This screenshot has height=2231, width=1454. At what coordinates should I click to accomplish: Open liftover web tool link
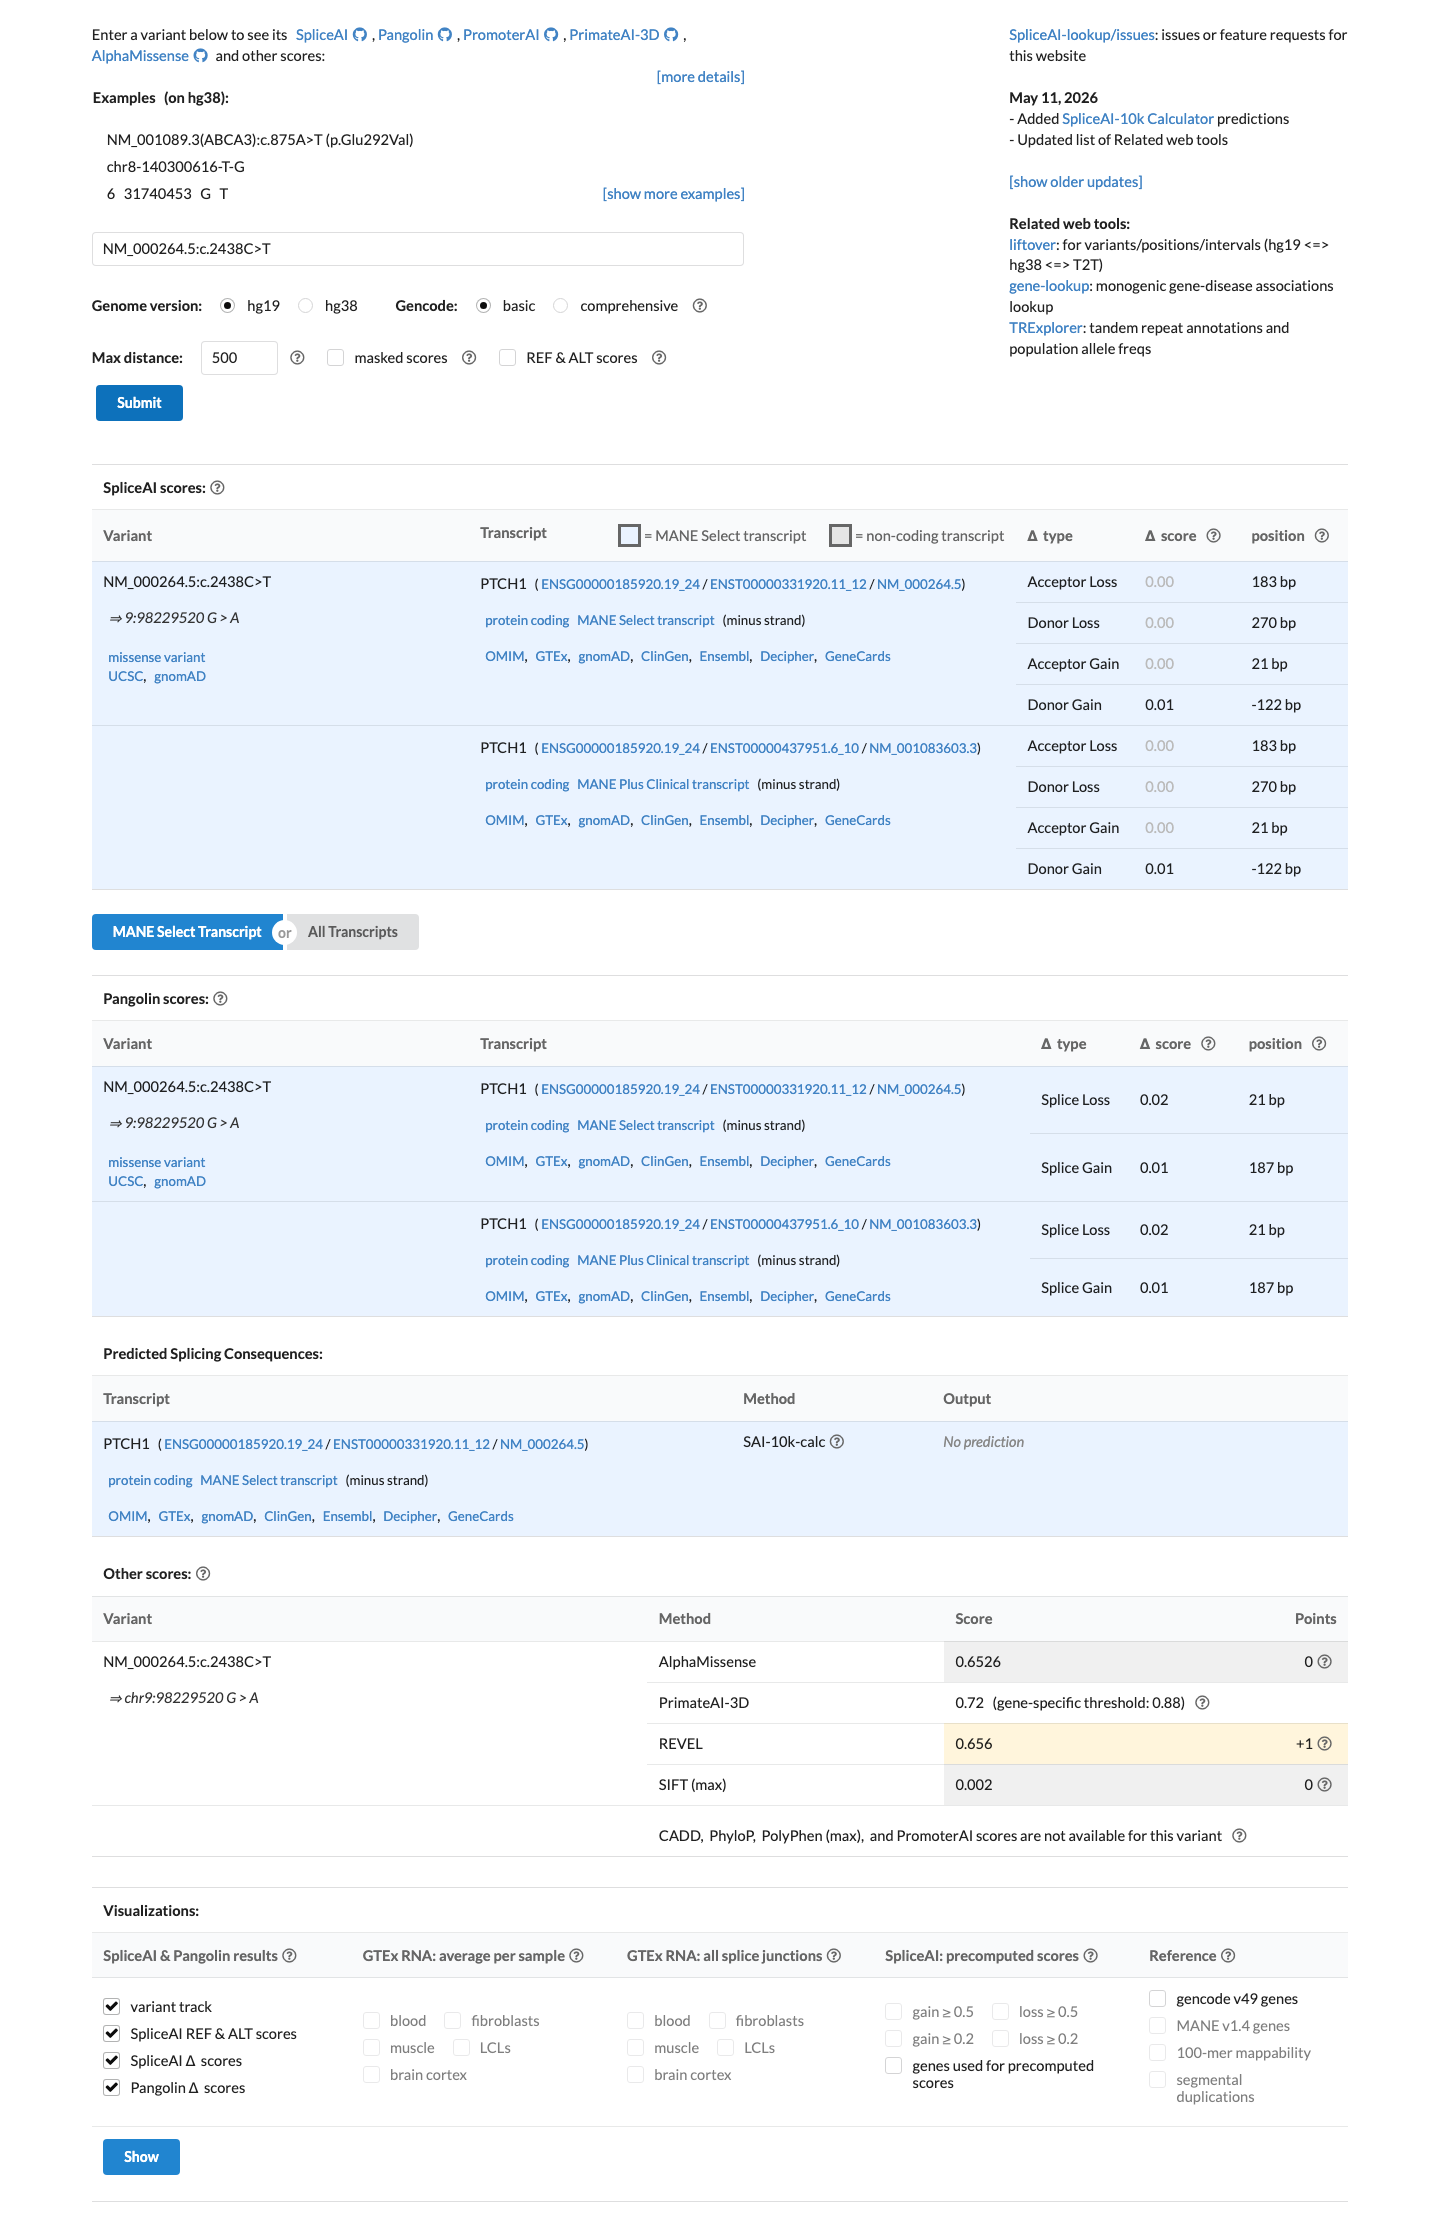click(1032, 245)
